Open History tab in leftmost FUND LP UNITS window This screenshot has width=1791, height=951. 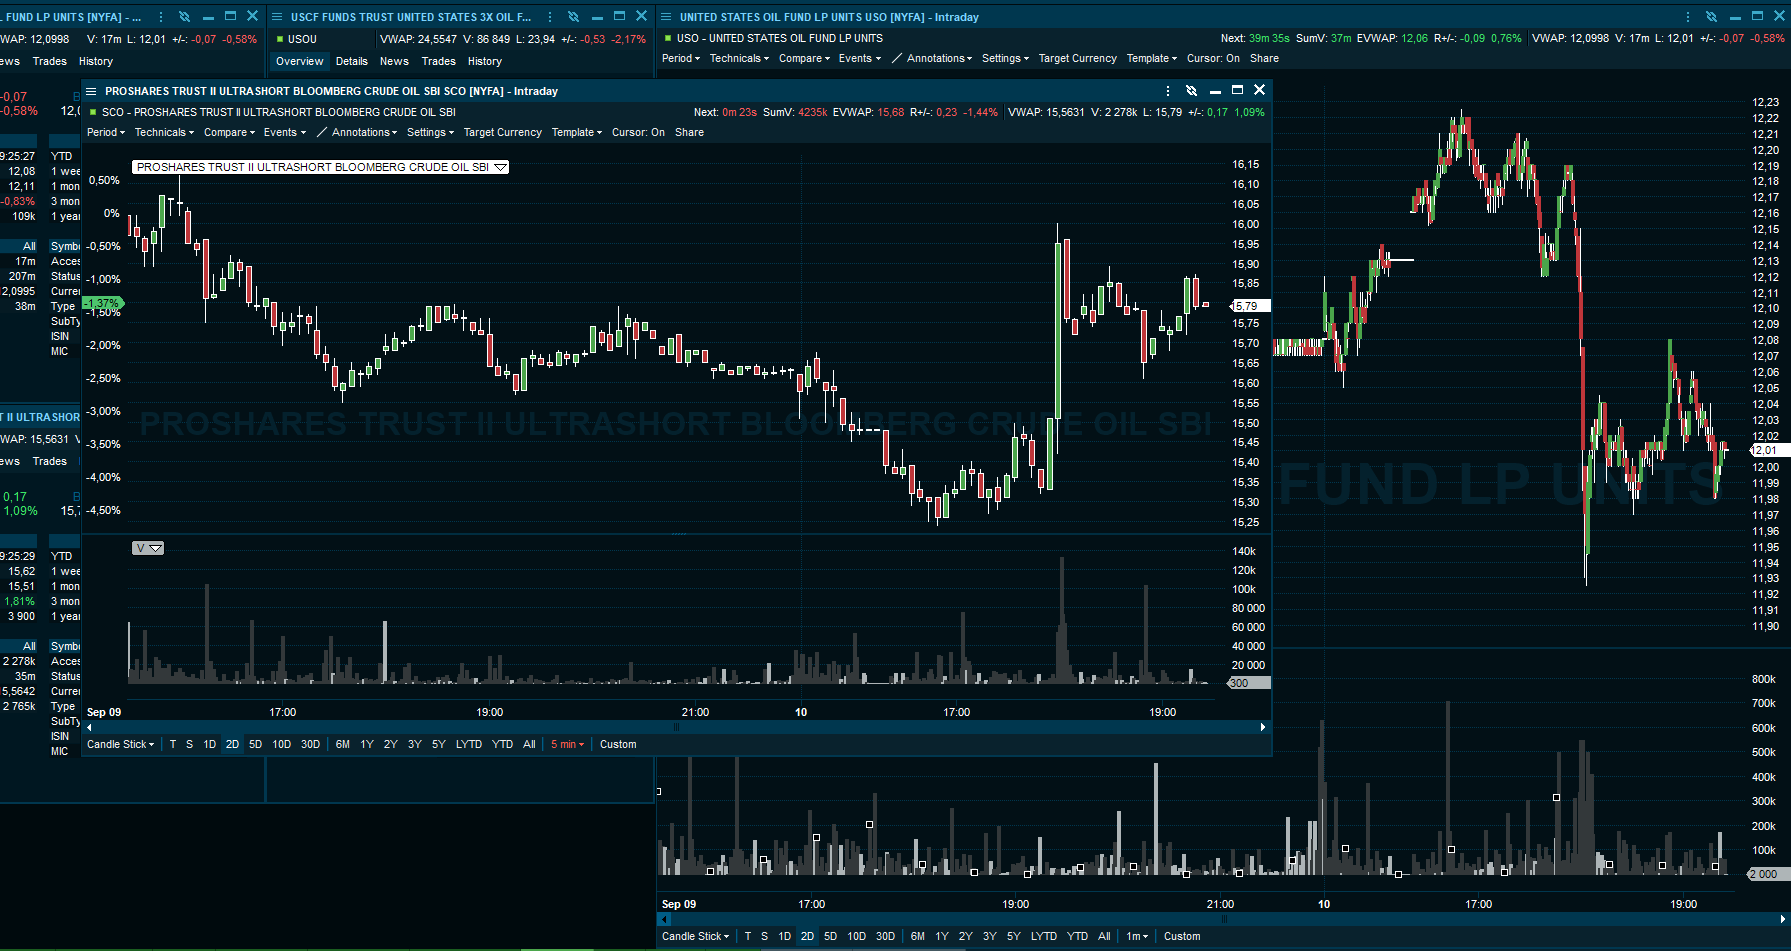(96, 61)
